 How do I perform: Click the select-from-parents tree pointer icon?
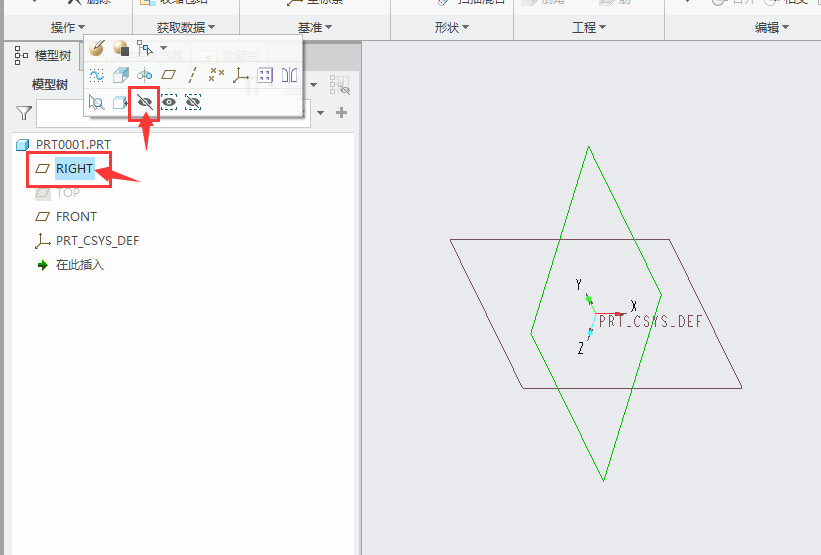(x=145, y=48)
